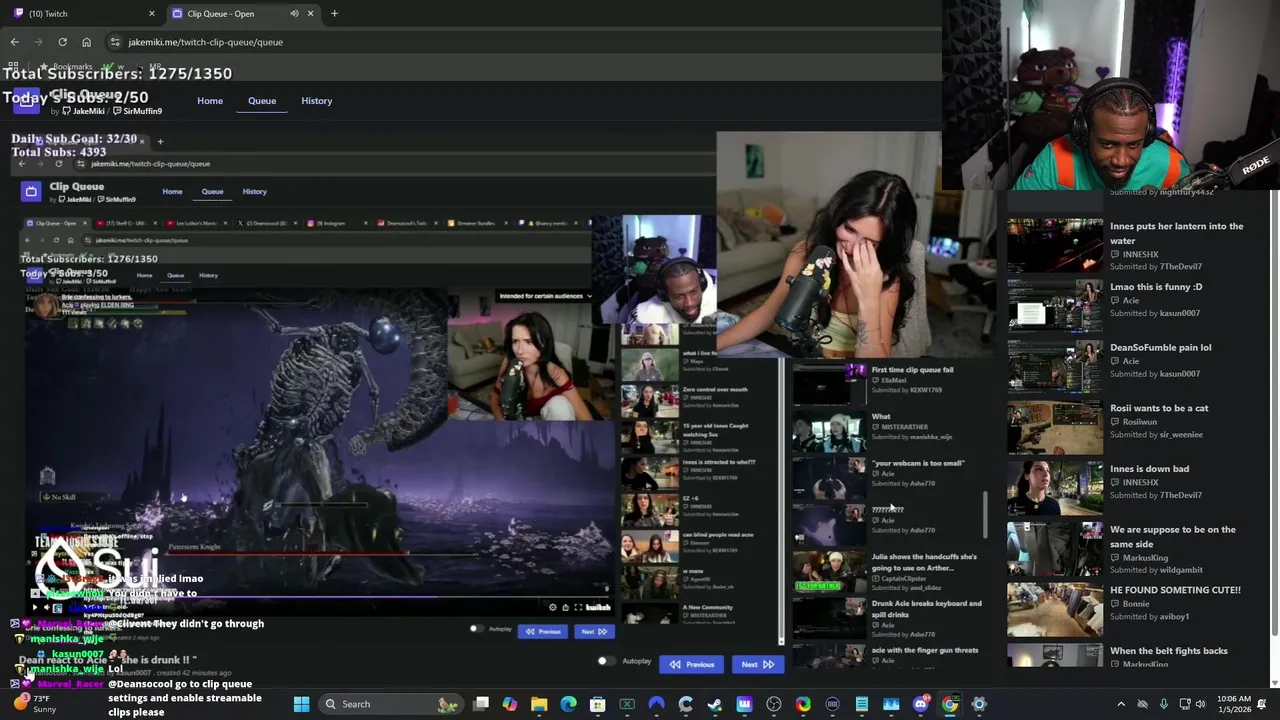Switch to Google Chrome in the taskbar
This screenshot has height=720, width=1280.
[x=950, y=704]
